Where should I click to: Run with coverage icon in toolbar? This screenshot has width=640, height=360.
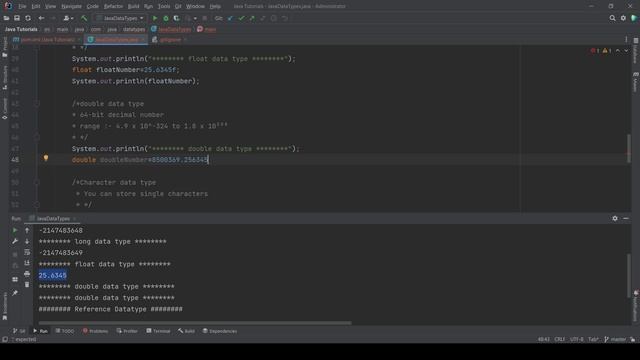[x=176, y=18]
